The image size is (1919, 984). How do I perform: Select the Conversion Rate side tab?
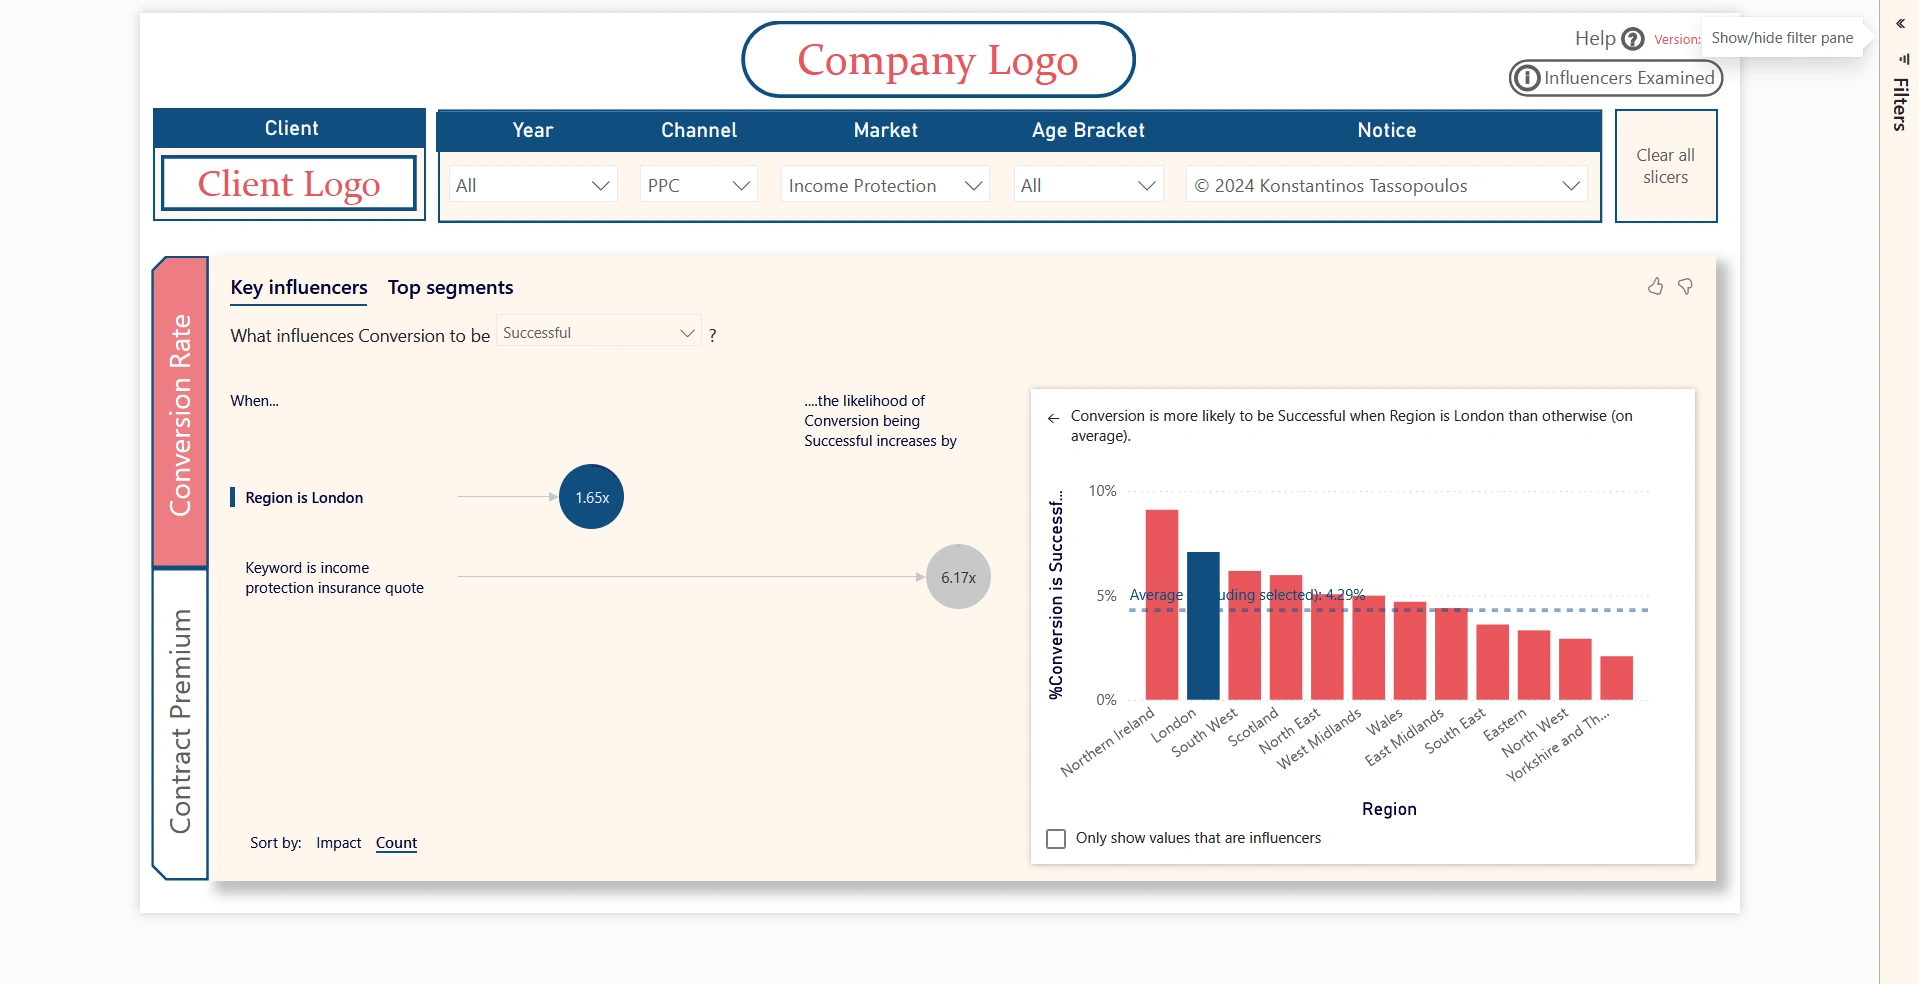(180, 414)
